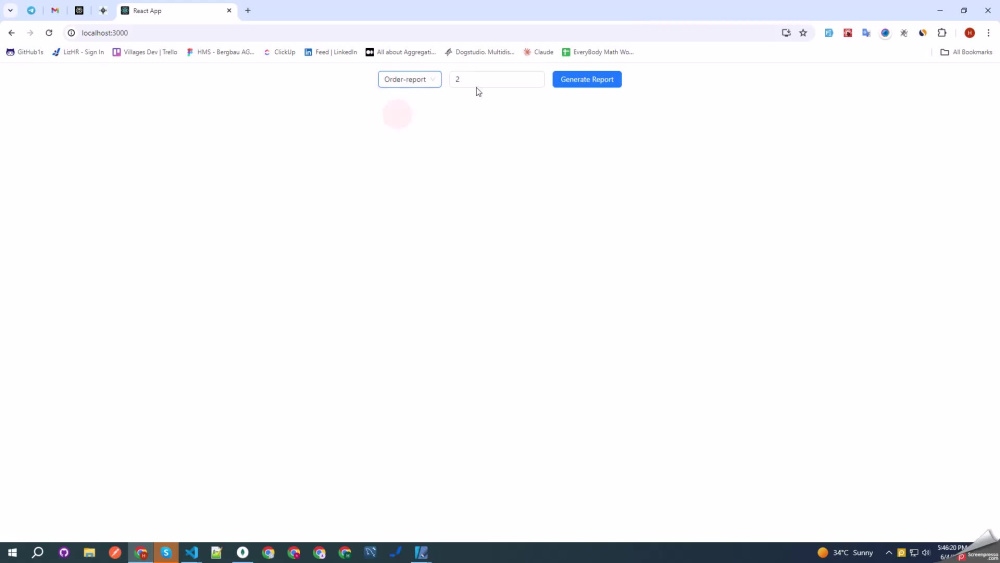Switch to the Telegram pinned tab
The image size is (1000, 563).
coord(31,10)
